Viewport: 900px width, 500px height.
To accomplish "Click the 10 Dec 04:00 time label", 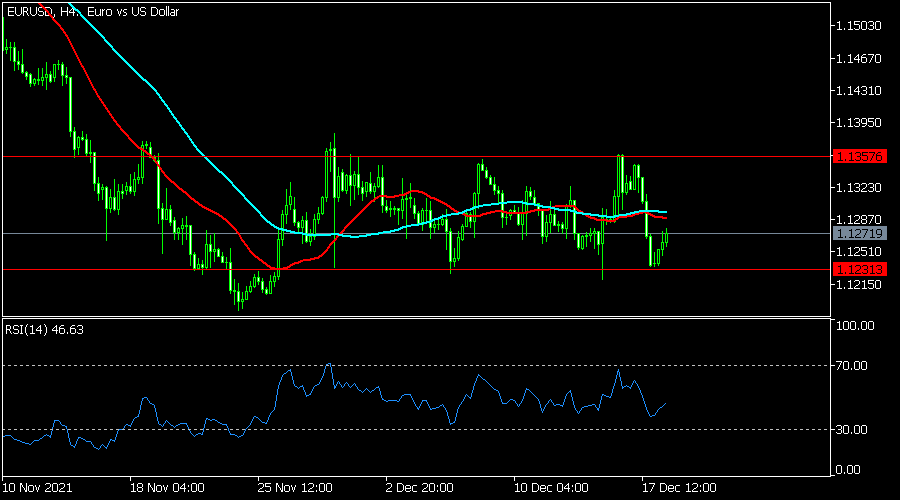I will [x=551, y=488].
